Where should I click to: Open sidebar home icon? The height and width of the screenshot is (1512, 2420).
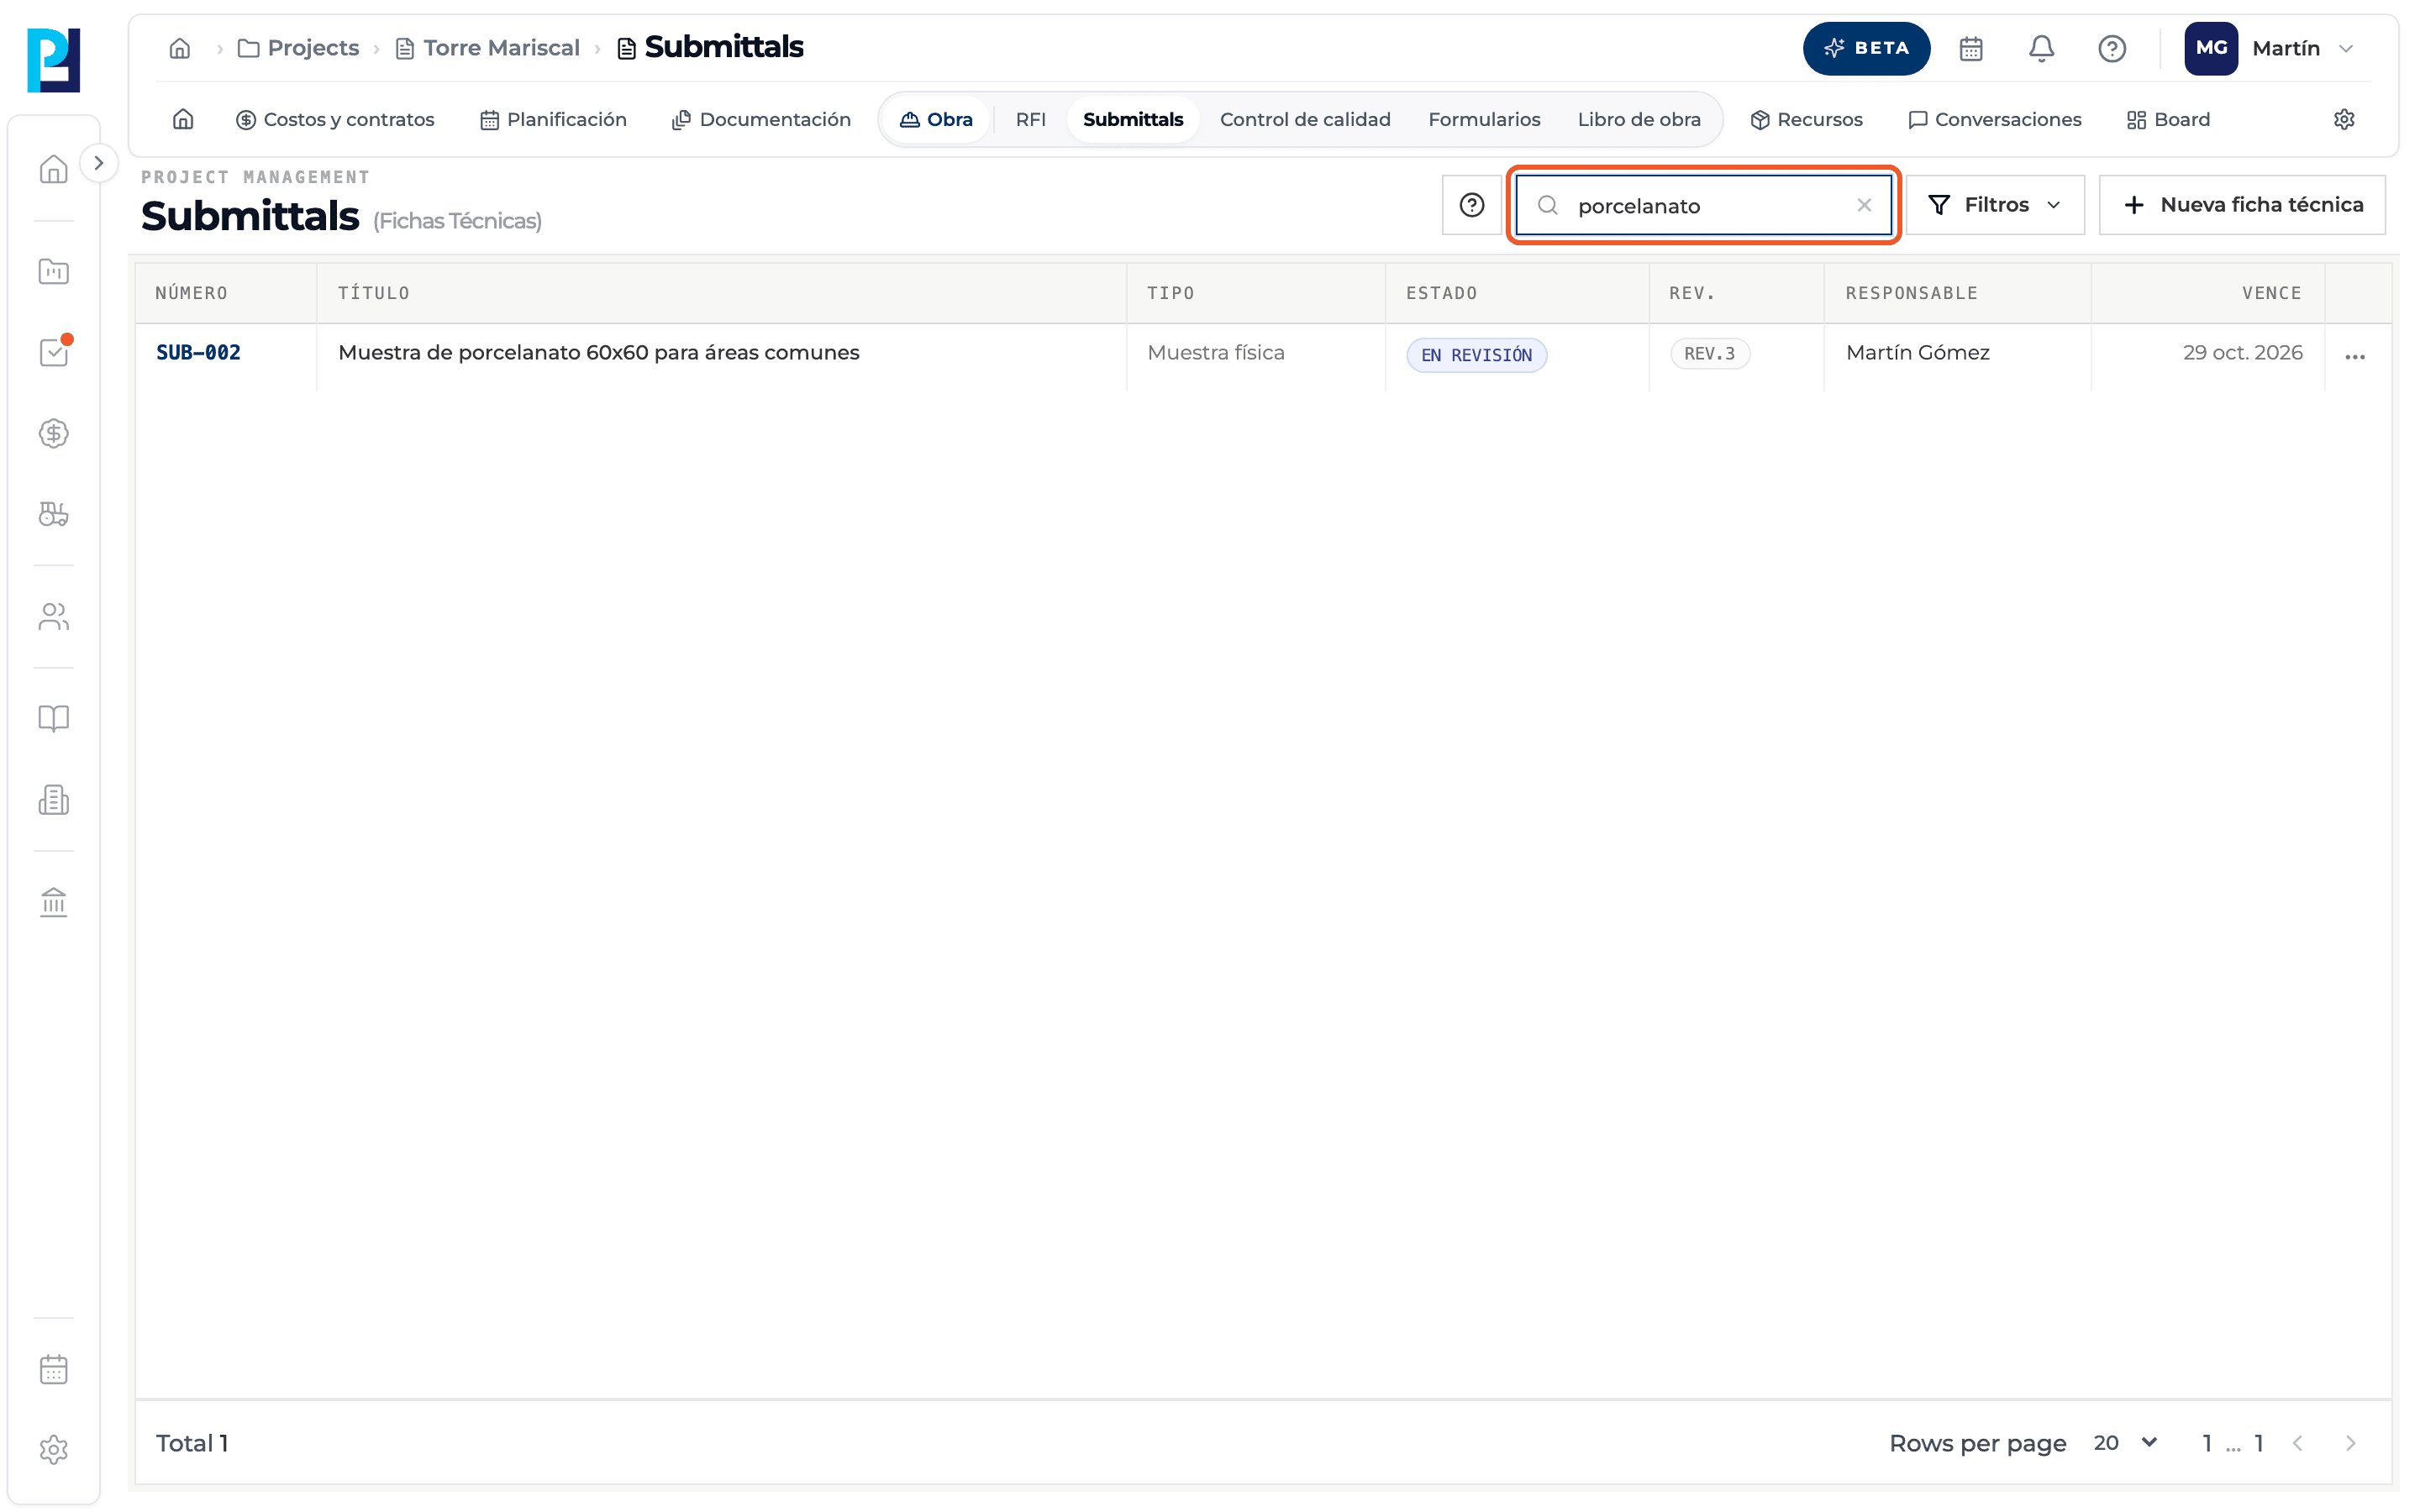pos(54,169)
